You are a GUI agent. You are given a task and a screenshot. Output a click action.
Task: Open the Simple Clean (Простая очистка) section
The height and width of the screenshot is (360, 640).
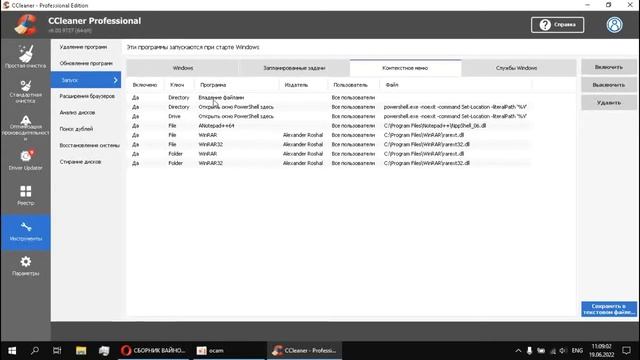pyautogui.click(x=25, y=56)
